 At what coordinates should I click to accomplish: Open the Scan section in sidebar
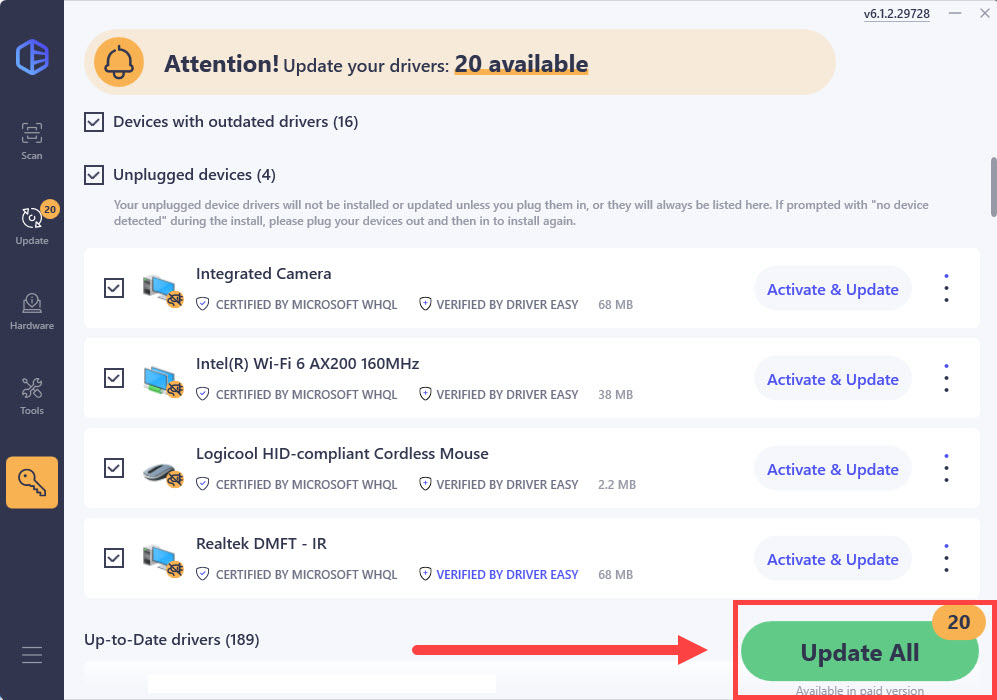tap(32, 141)
